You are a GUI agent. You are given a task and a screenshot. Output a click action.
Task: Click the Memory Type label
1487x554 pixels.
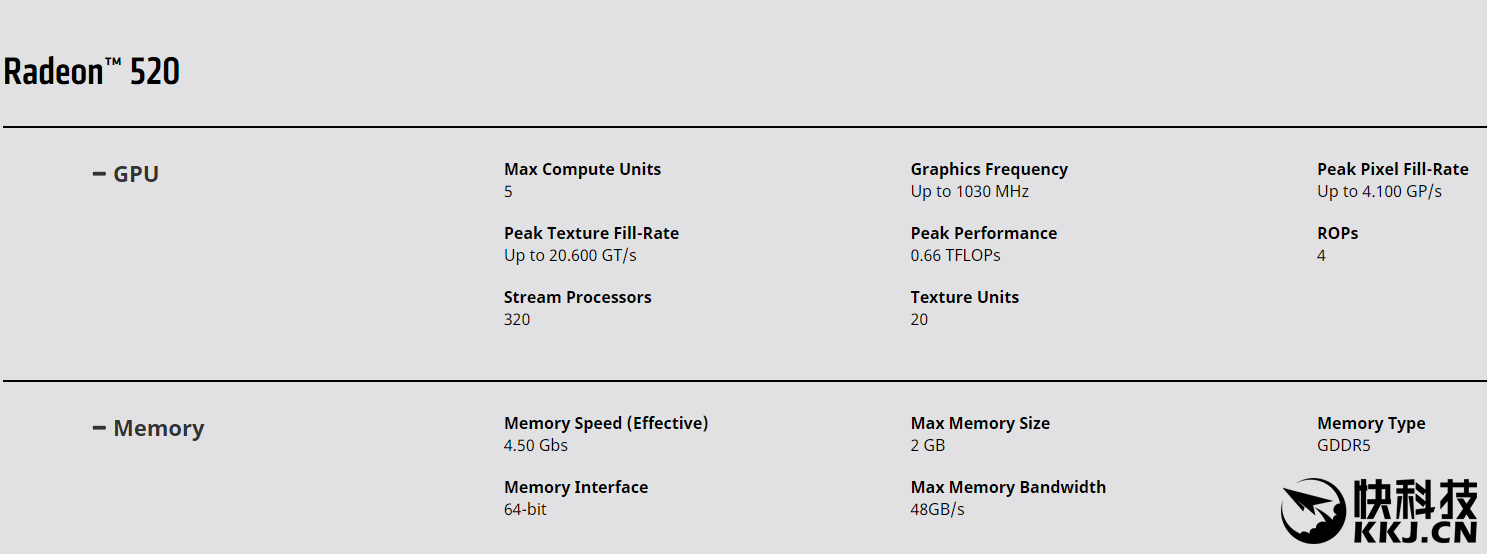point(1371,423)
